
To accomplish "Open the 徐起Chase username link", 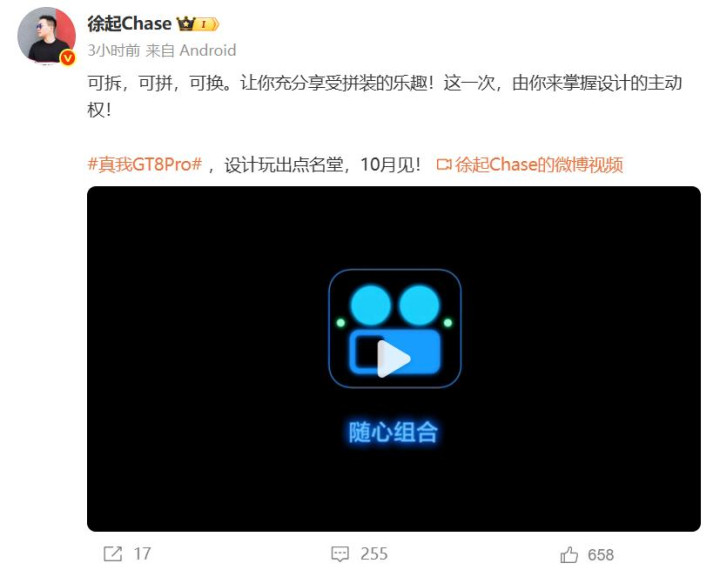I will point(129,23).
